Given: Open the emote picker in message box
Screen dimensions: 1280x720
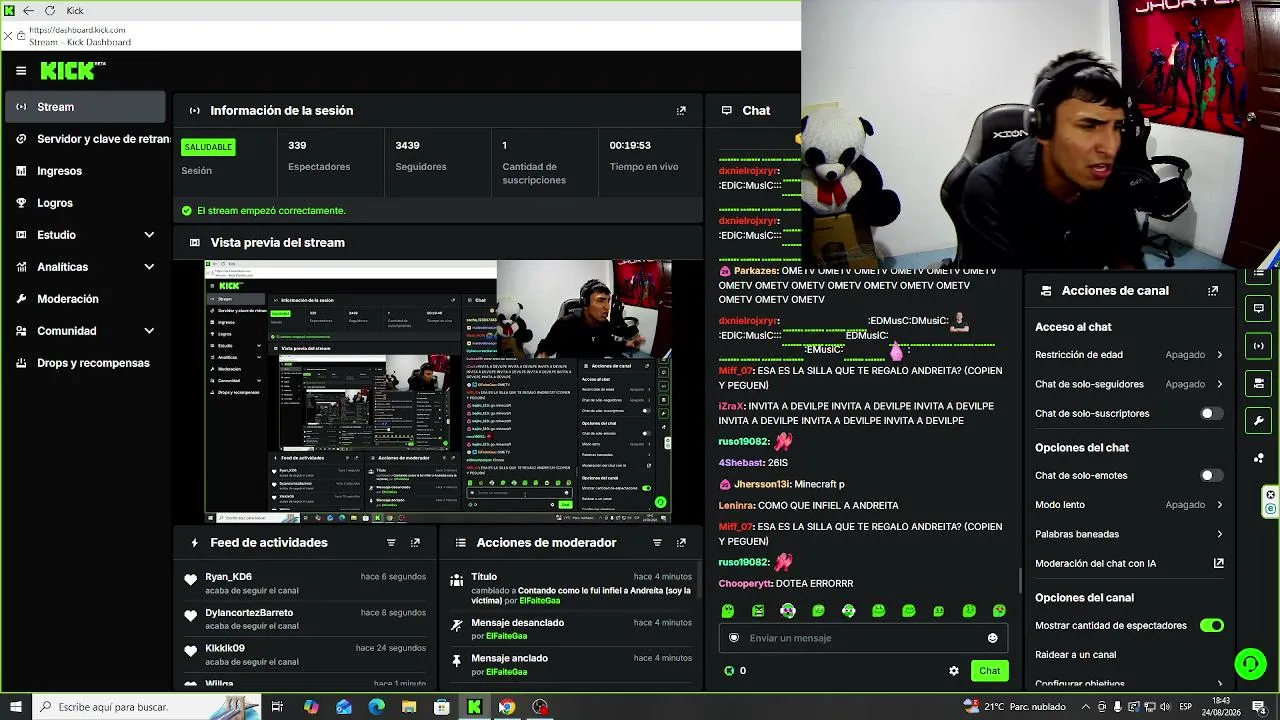Looking at the screenshot, I should 993,638.
